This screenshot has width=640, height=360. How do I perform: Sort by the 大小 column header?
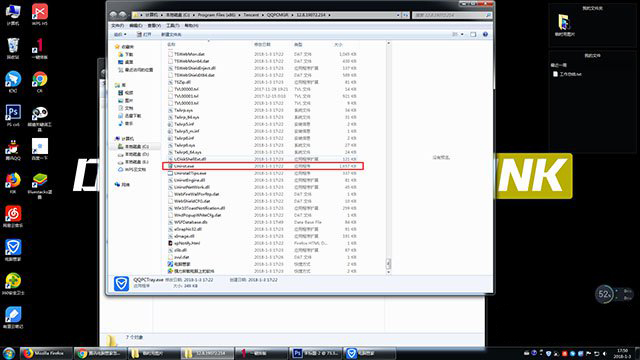(x=338, y=44)
